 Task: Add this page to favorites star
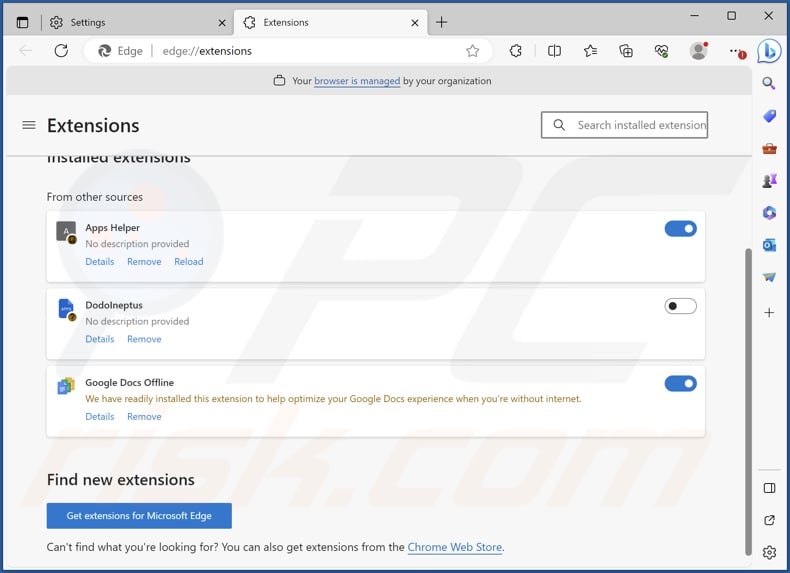[x=472, y=51]
